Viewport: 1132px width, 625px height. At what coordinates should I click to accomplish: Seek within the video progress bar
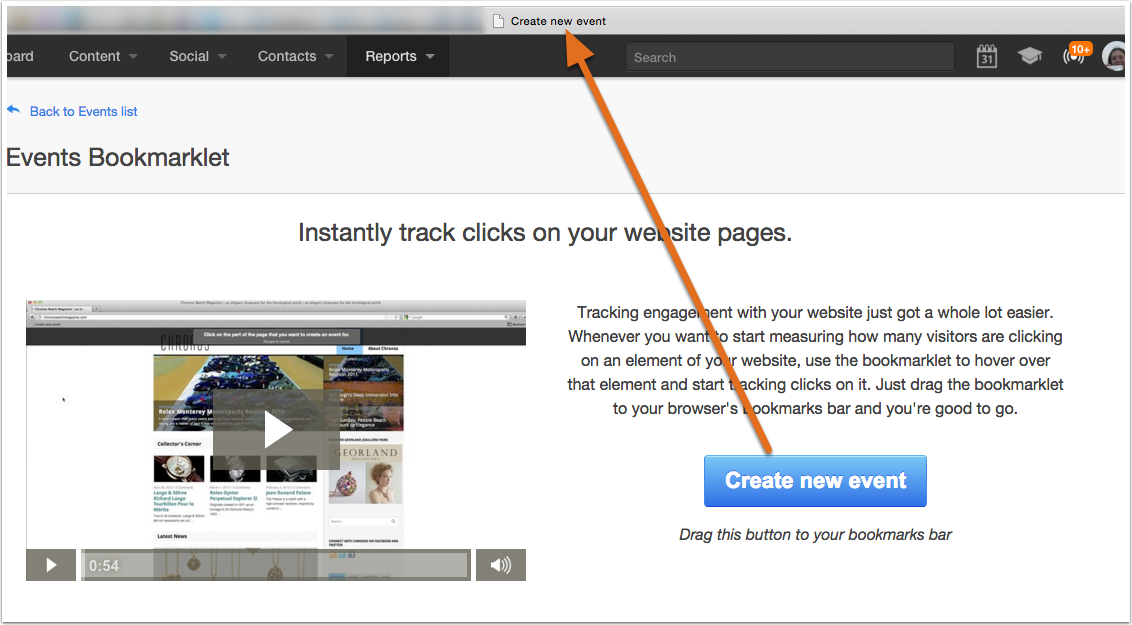pyautogui.click(x=276, y=565)
